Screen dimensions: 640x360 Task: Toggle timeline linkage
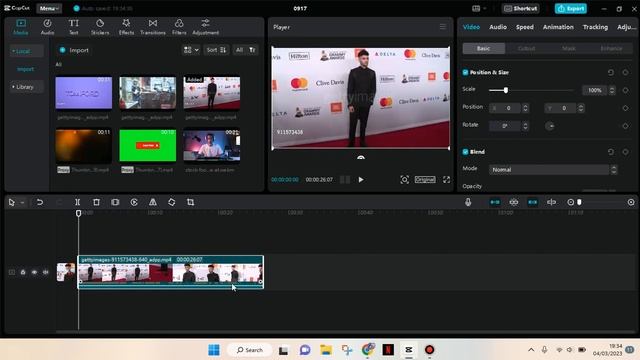532,202
